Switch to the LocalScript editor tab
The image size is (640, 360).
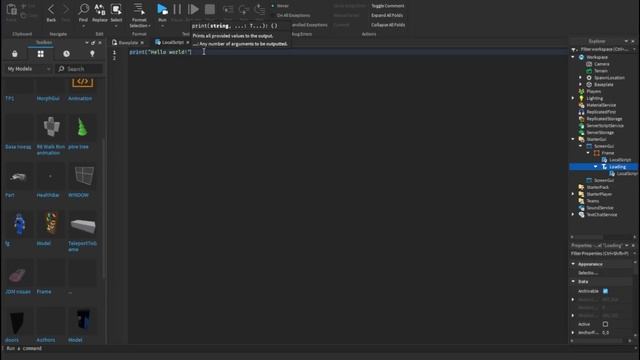point(172,42)
